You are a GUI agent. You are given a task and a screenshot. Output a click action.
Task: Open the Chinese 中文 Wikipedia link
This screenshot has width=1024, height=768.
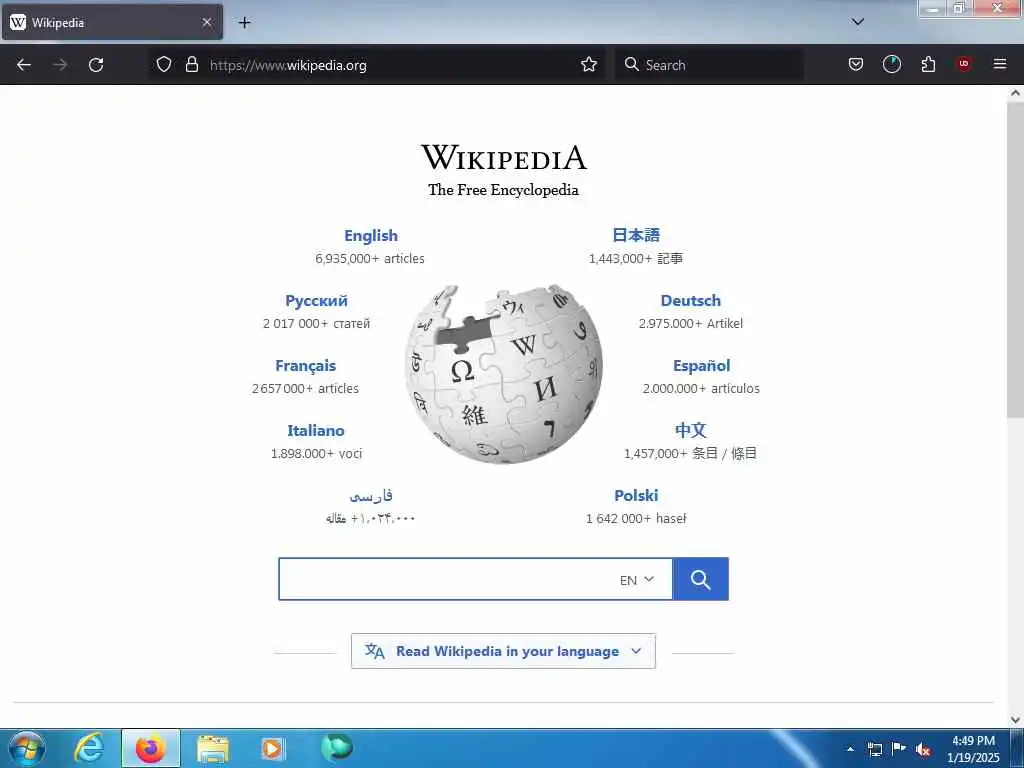[690, 430]
